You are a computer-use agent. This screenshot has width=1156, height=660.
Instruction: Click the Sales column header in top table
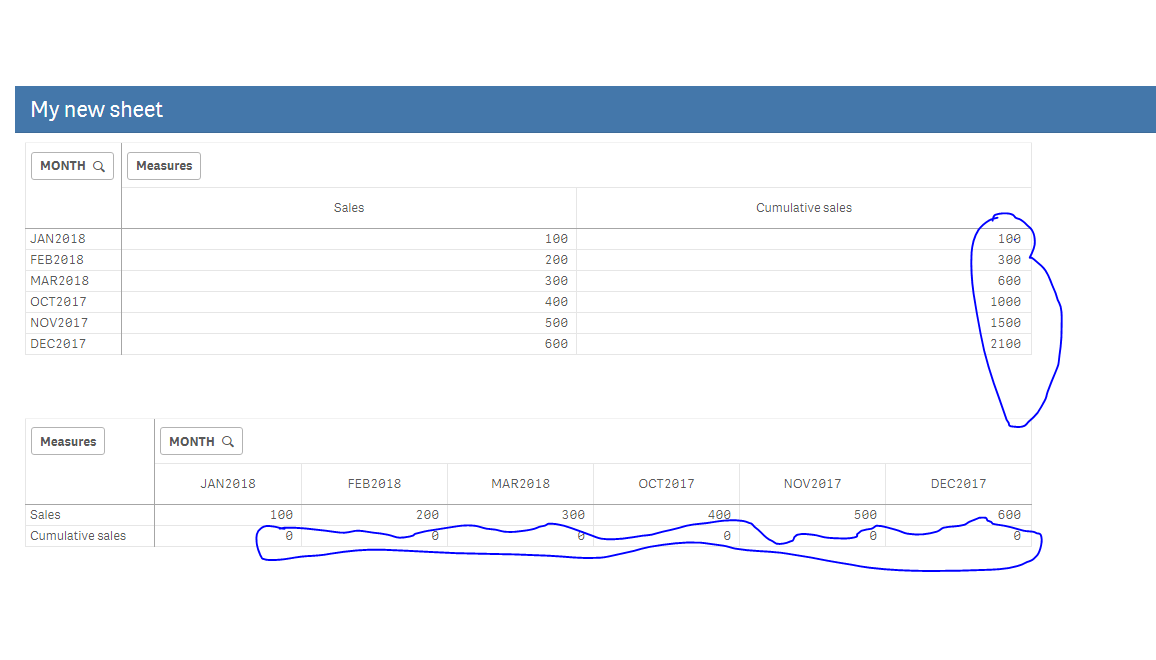pyautogui.click(x=349, y=208)
